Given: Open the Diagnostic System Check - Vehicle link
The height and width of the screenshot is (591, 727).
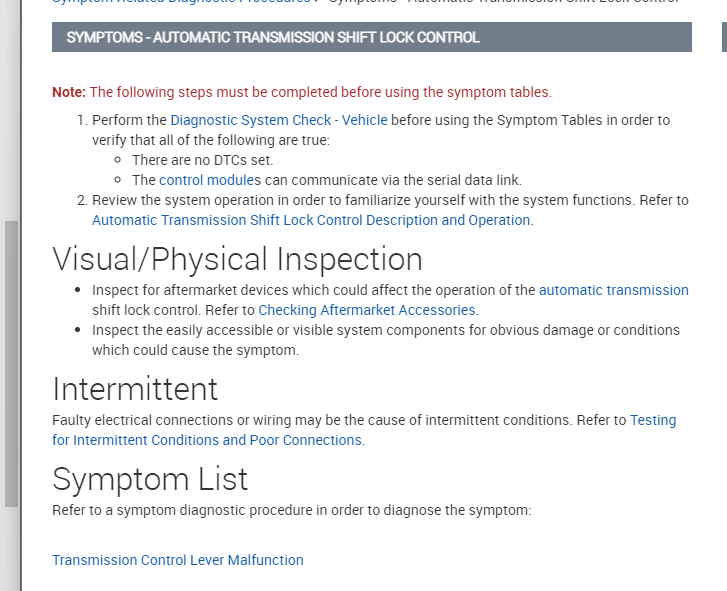Looking at the screenshot, I should tap(279, 120).
